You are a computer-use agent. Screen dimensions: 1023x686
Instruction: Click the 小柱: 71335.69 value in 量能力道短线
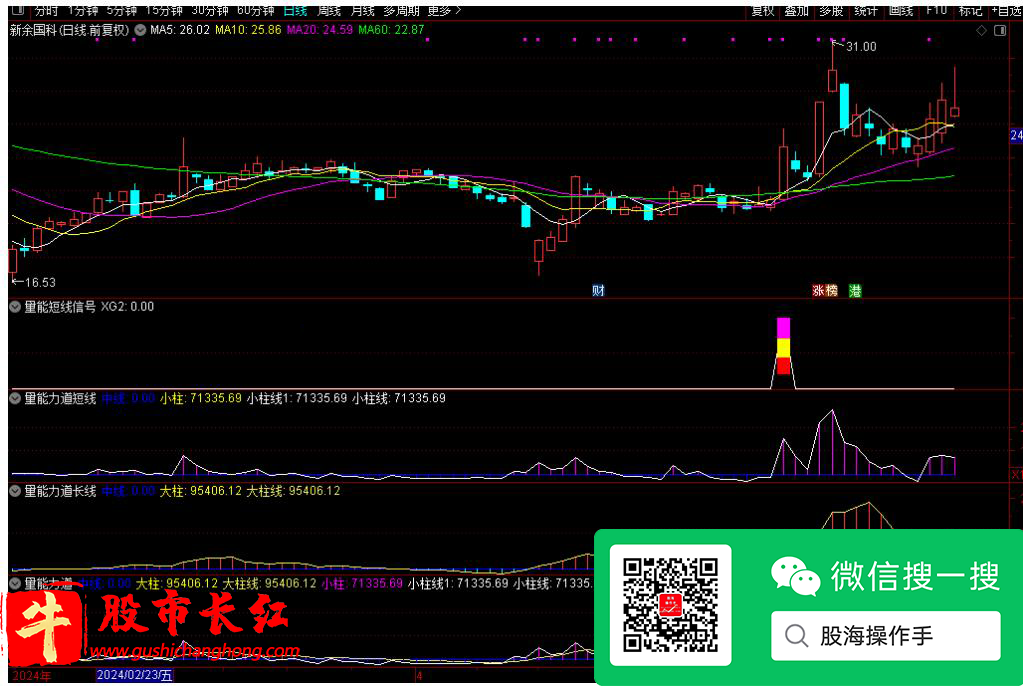click(x=201, y=398)
